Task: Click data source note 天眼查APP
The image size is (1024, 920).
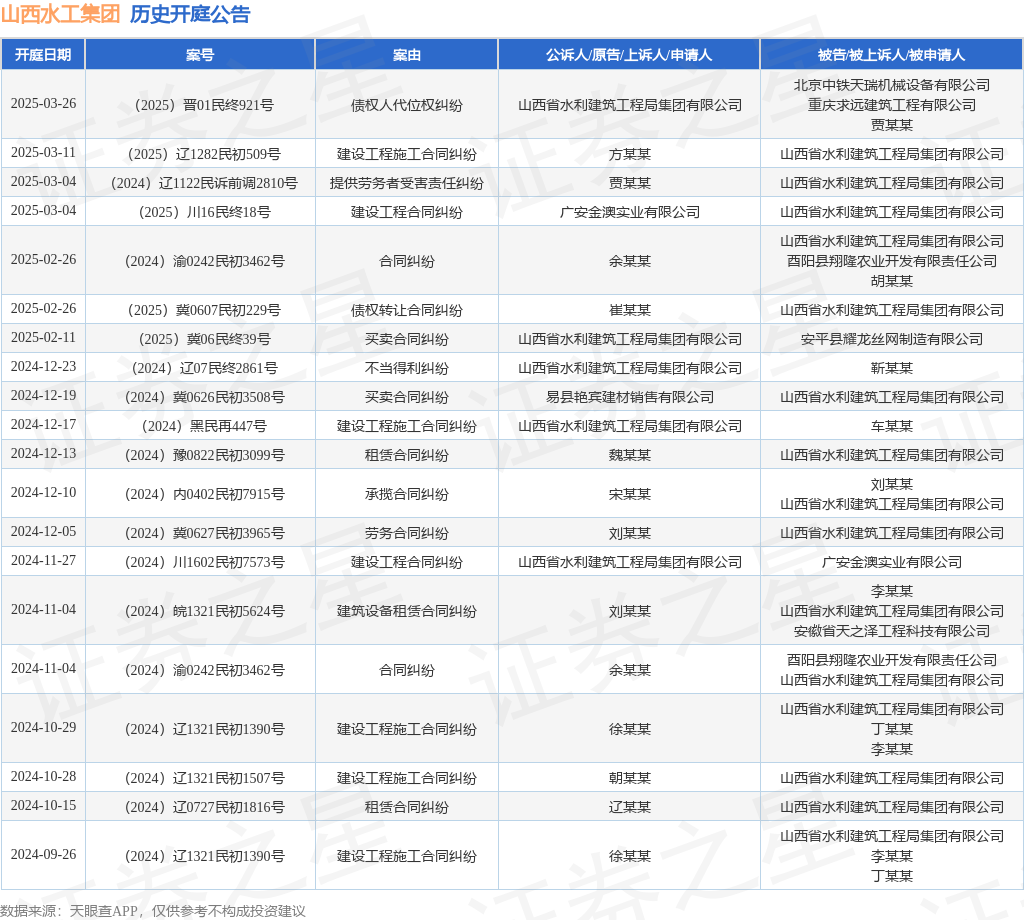Action: point(103,911)
